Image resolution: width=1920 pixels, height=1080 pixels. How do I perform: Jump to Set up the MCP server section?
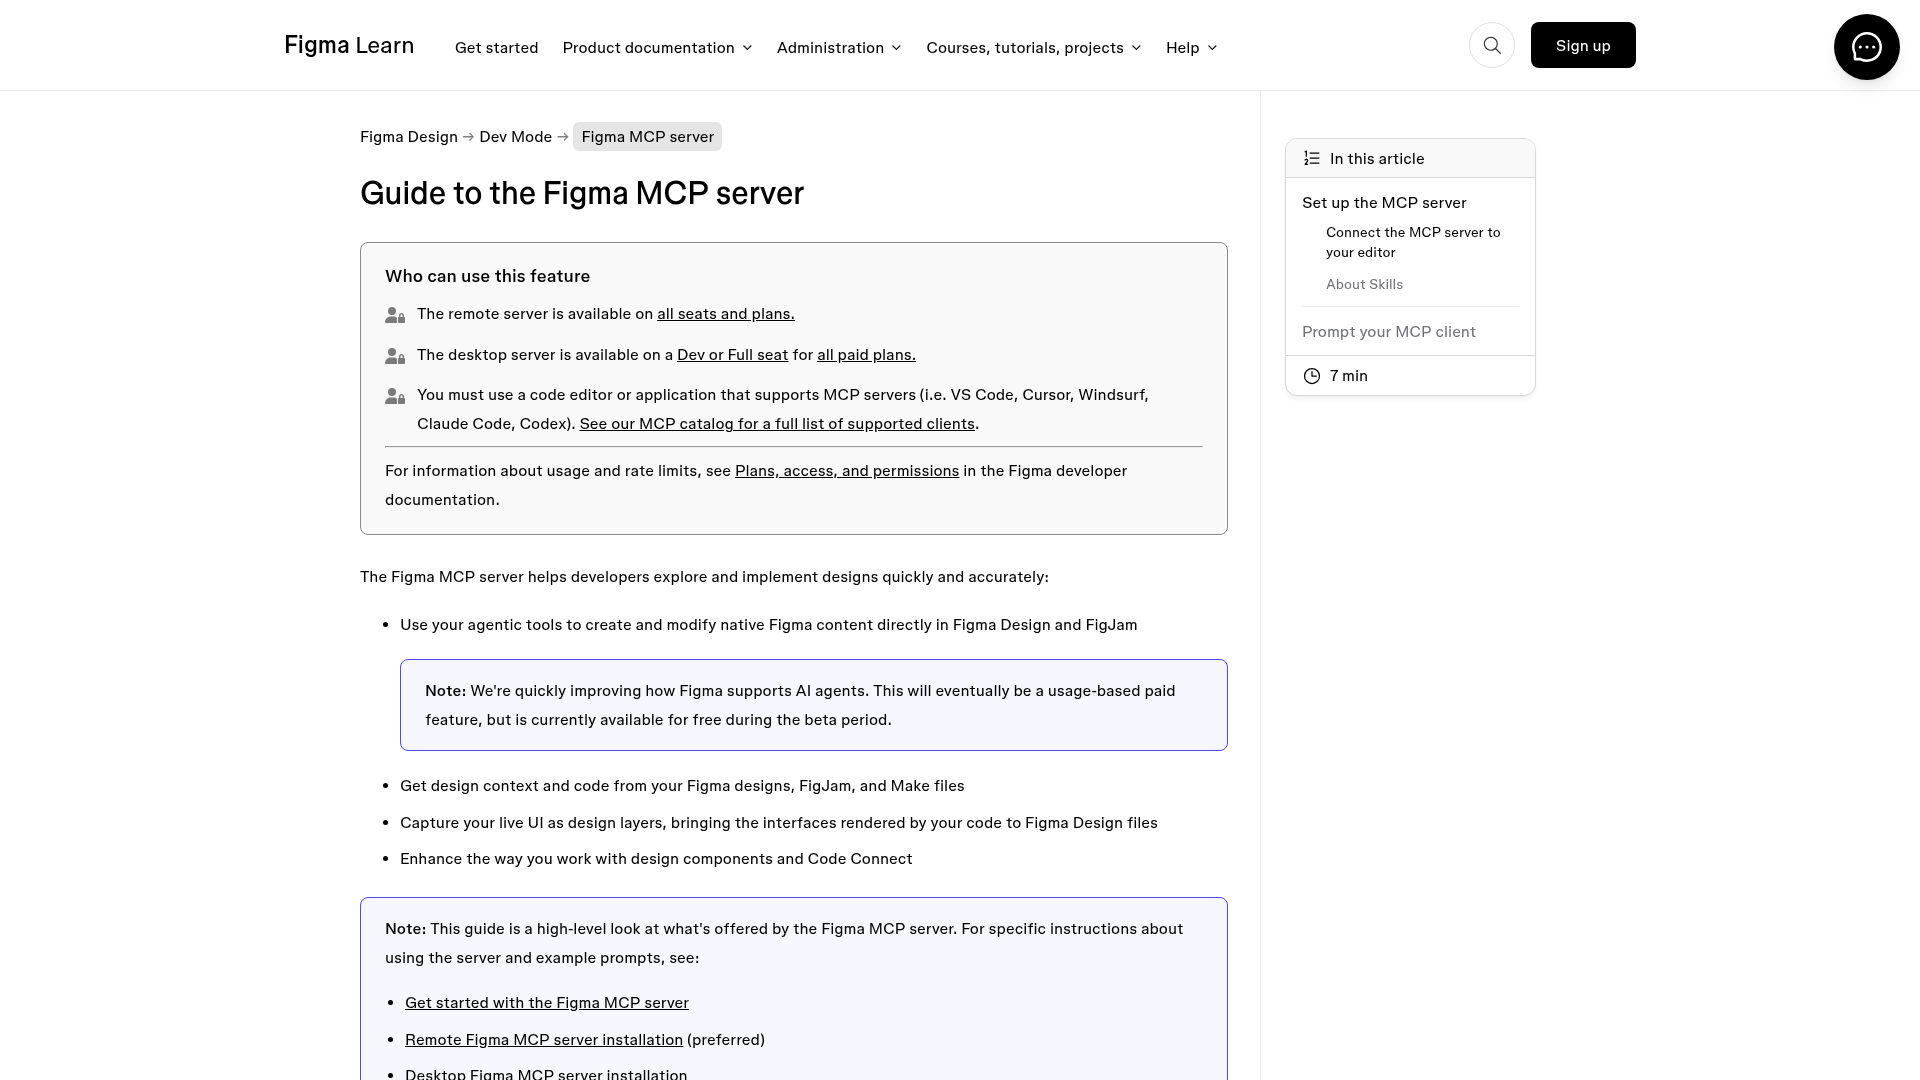(1384, 203)
